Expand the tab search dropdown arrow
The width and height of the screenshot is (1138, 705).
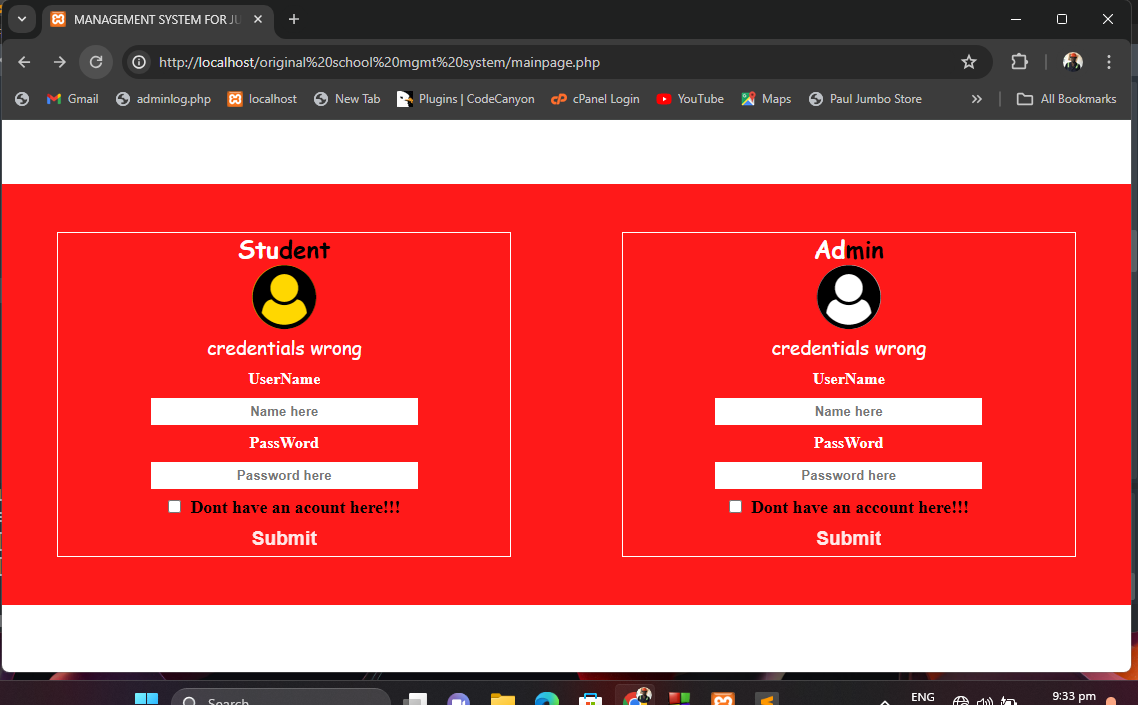pyautogui.click(x=21, y=19)
